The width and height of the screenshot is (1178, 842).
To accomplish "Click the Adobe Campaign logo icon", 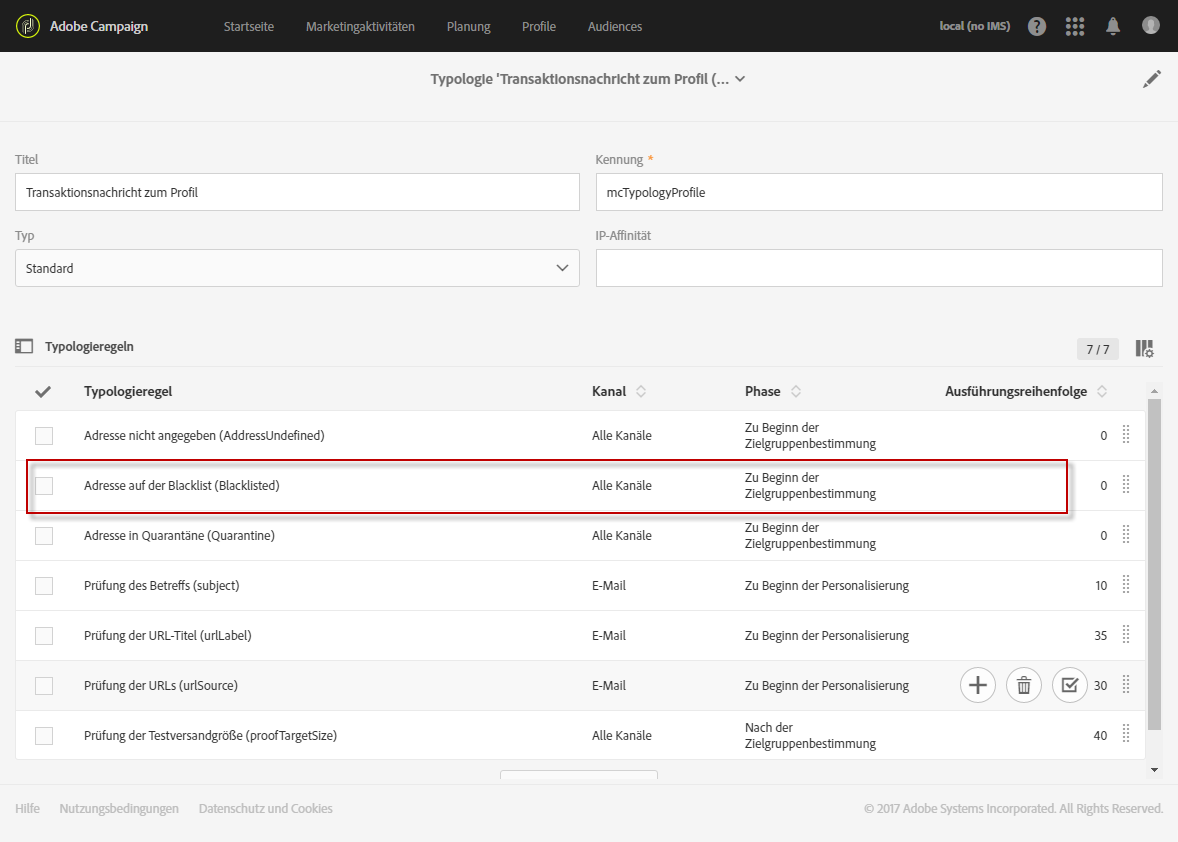I will click(28, 26).
